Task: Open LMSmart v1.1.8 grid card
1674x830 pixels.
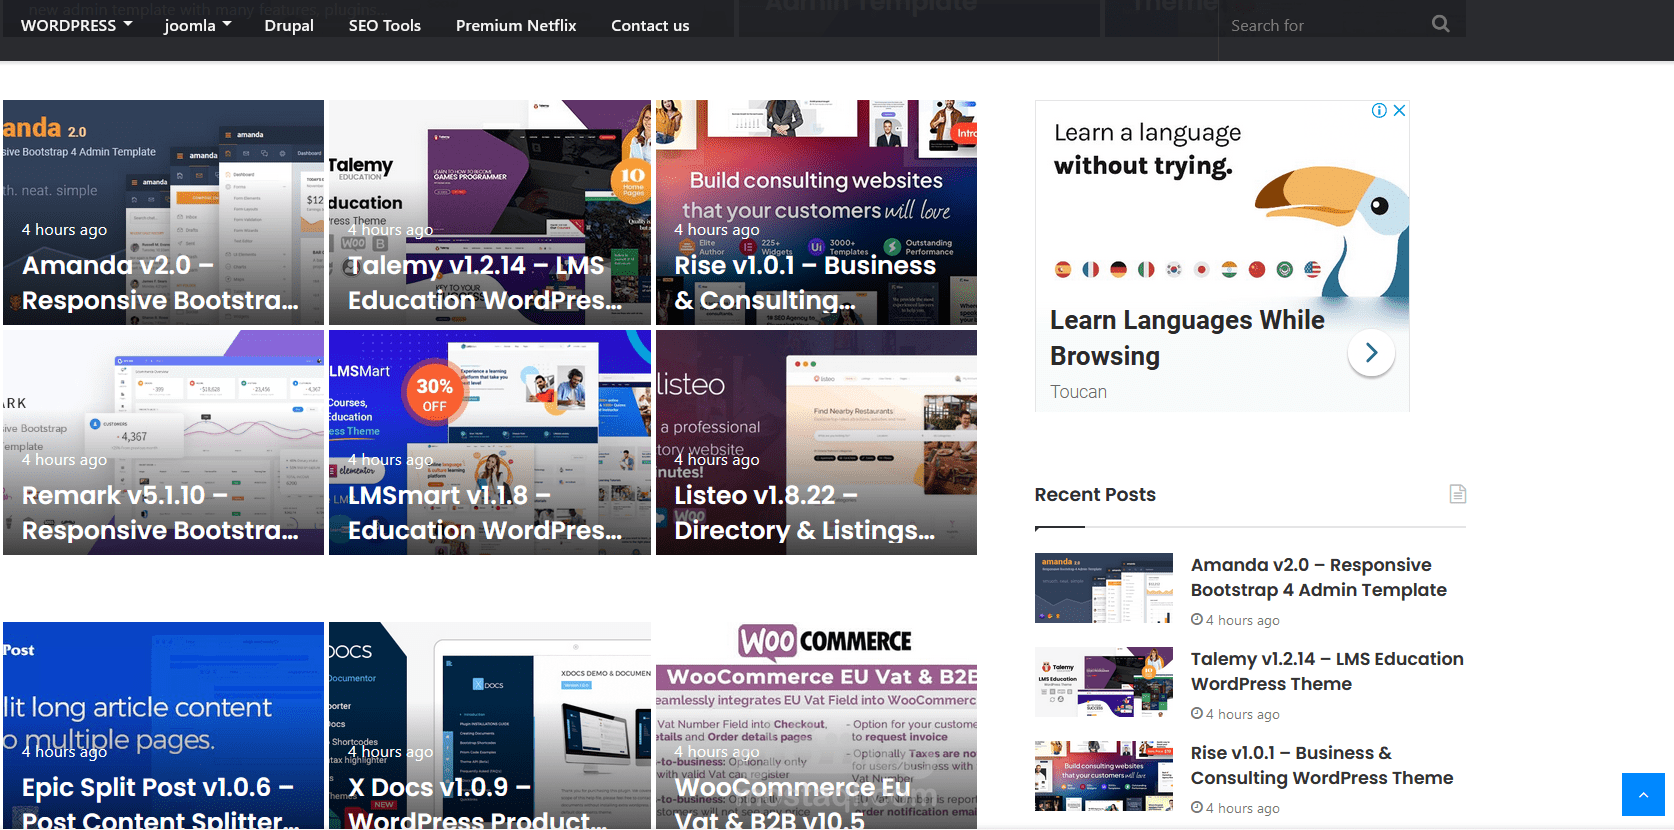Action: pos(490,442)
